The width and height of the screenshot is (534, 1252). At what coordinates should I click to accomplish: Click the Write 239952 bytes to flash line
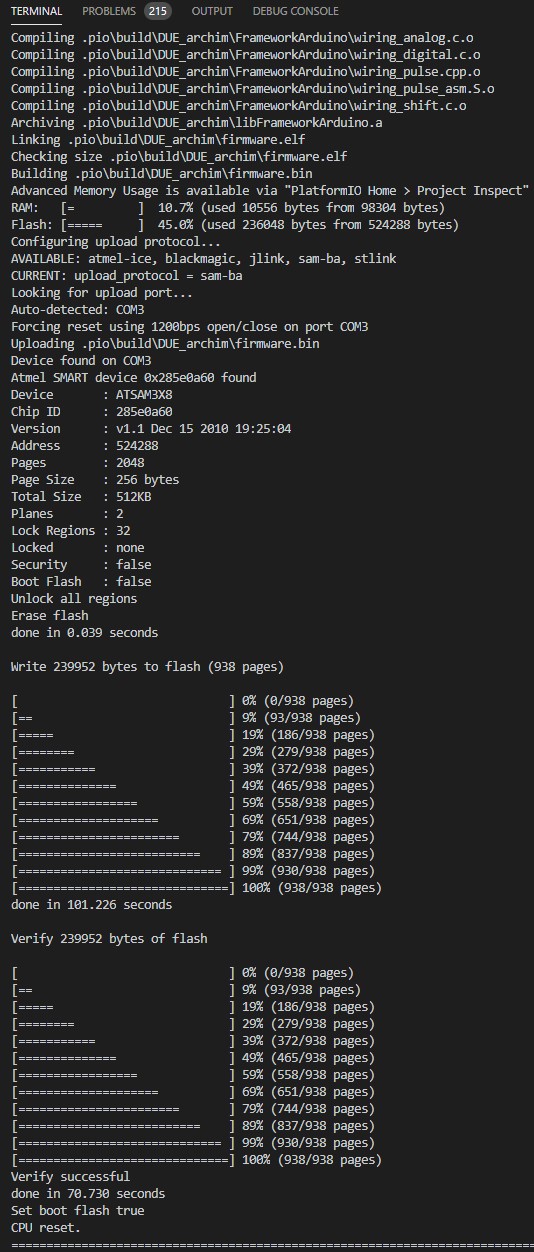[x=147, y=667]
